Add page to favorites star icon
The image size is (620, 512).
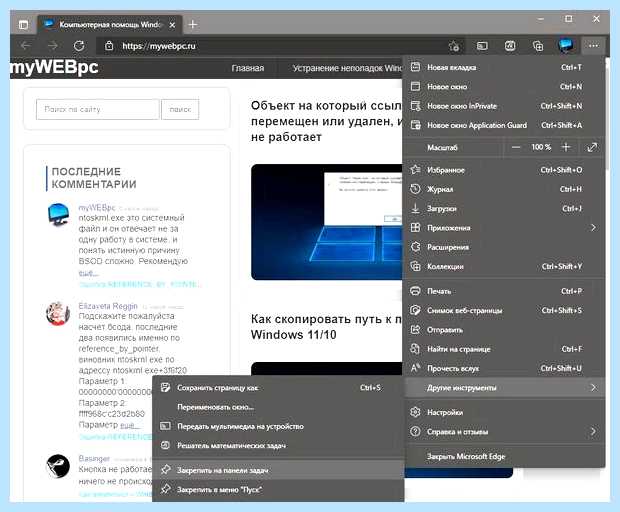coord(454,46)
